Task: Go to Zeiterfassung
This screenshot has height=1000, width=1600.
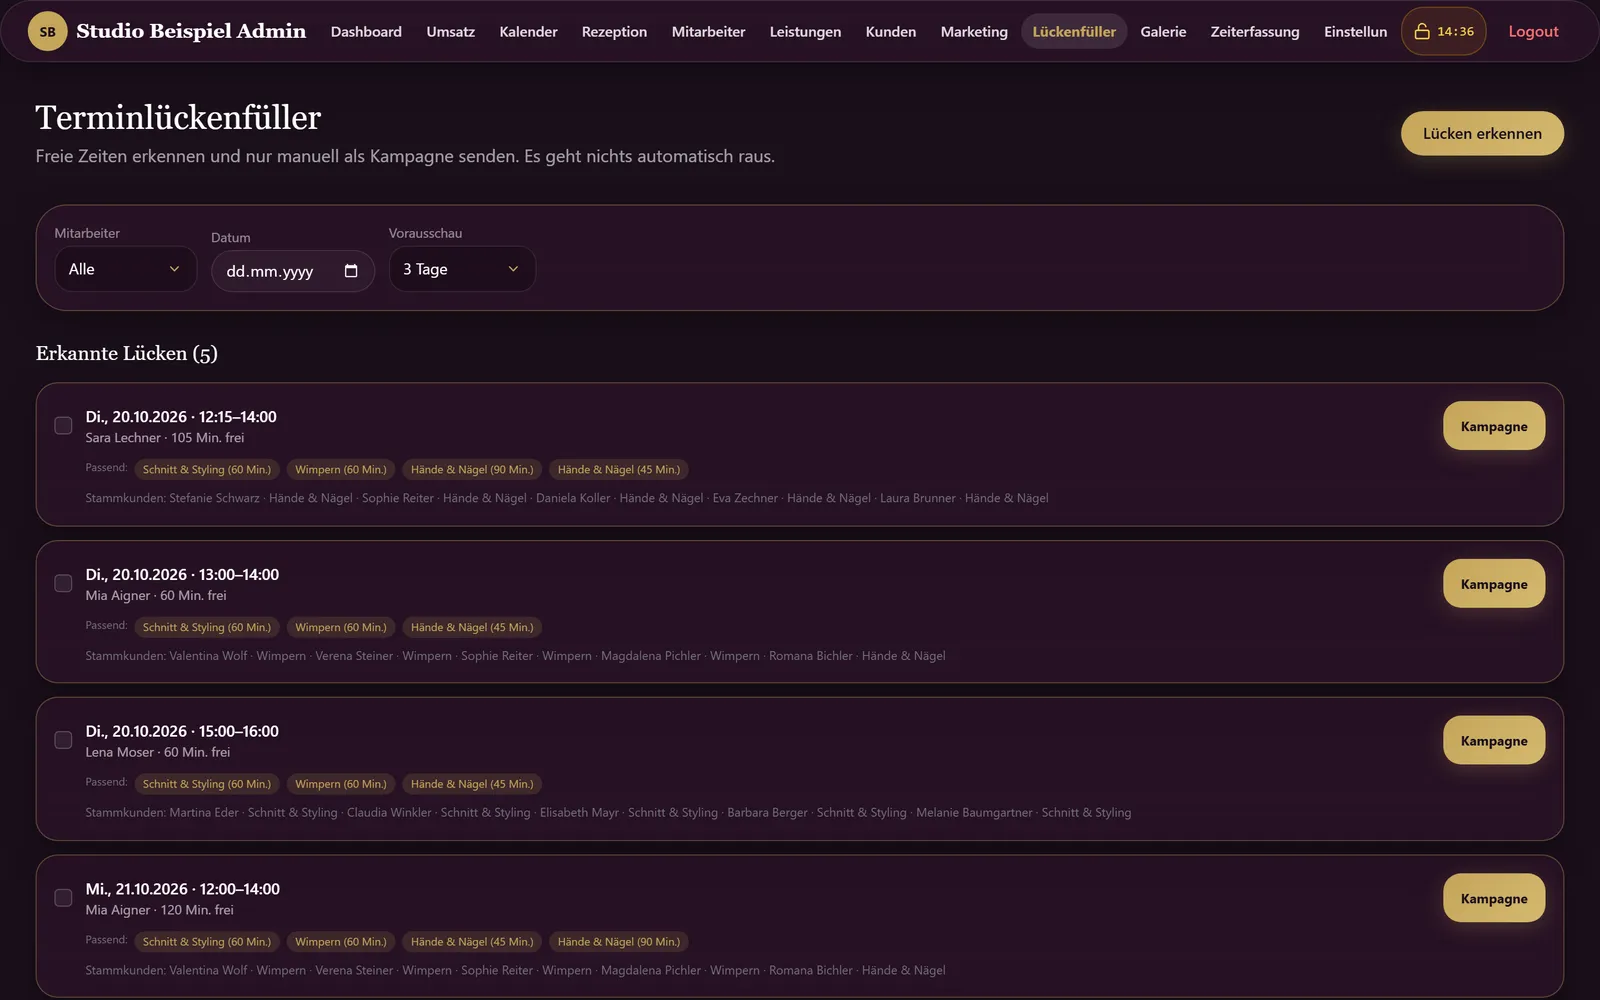Action: pyautogui.click(x=1255, y=32)
